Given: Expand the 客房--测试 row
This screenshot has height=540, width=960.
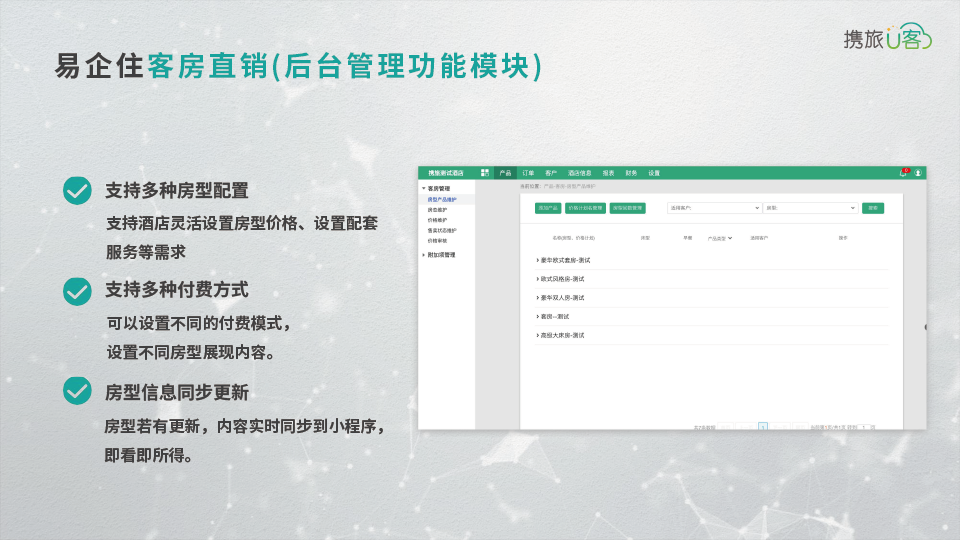Looking at the screenshot, I should pos(553,317).
